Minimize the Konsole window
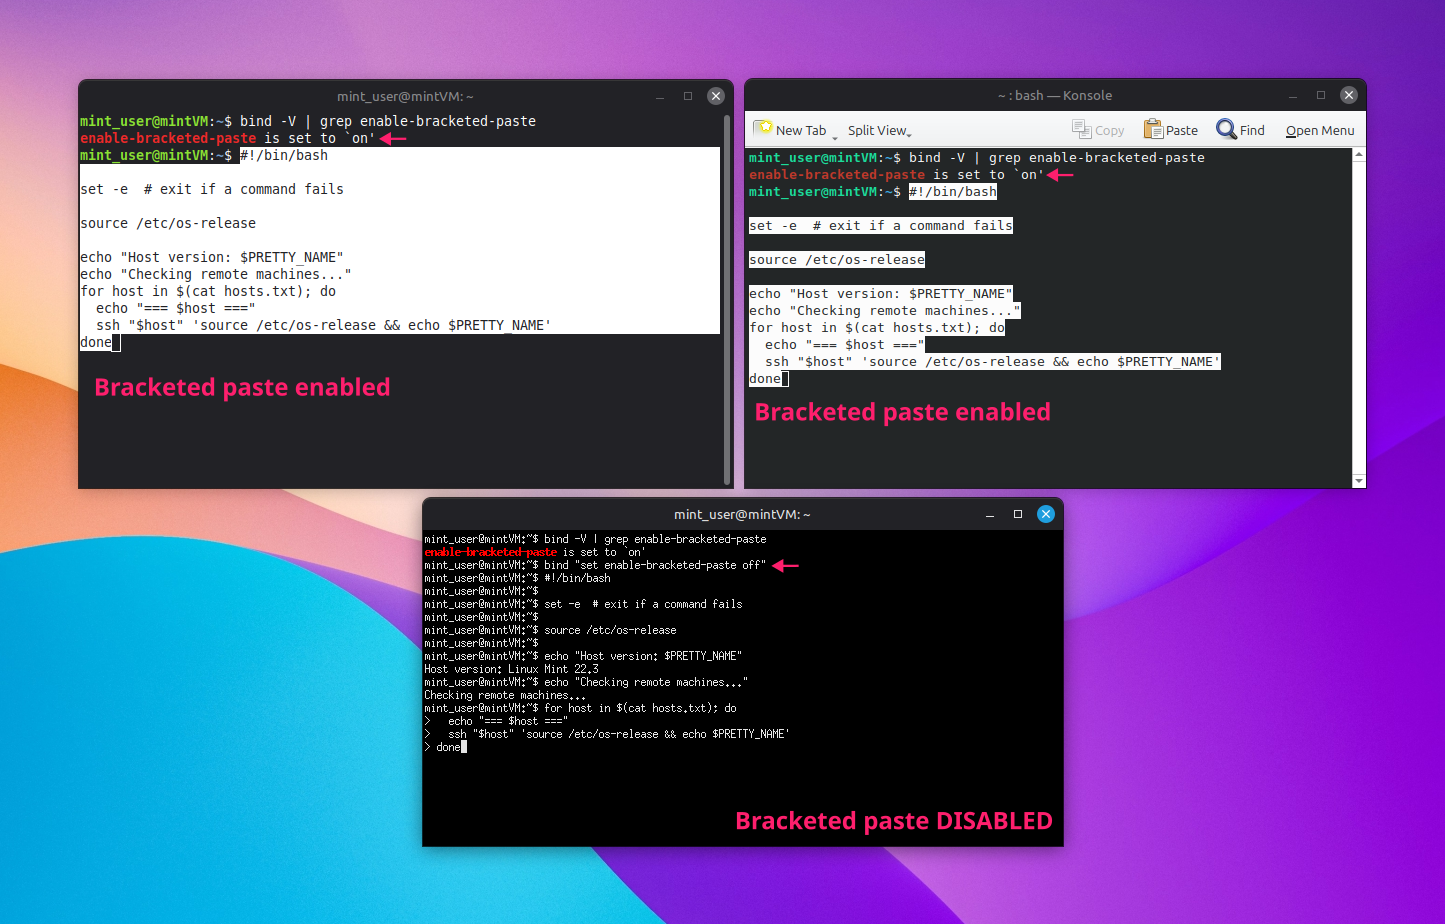Image resolution: width=1445 pixels, height=924 pixels. coord(1293,96)
